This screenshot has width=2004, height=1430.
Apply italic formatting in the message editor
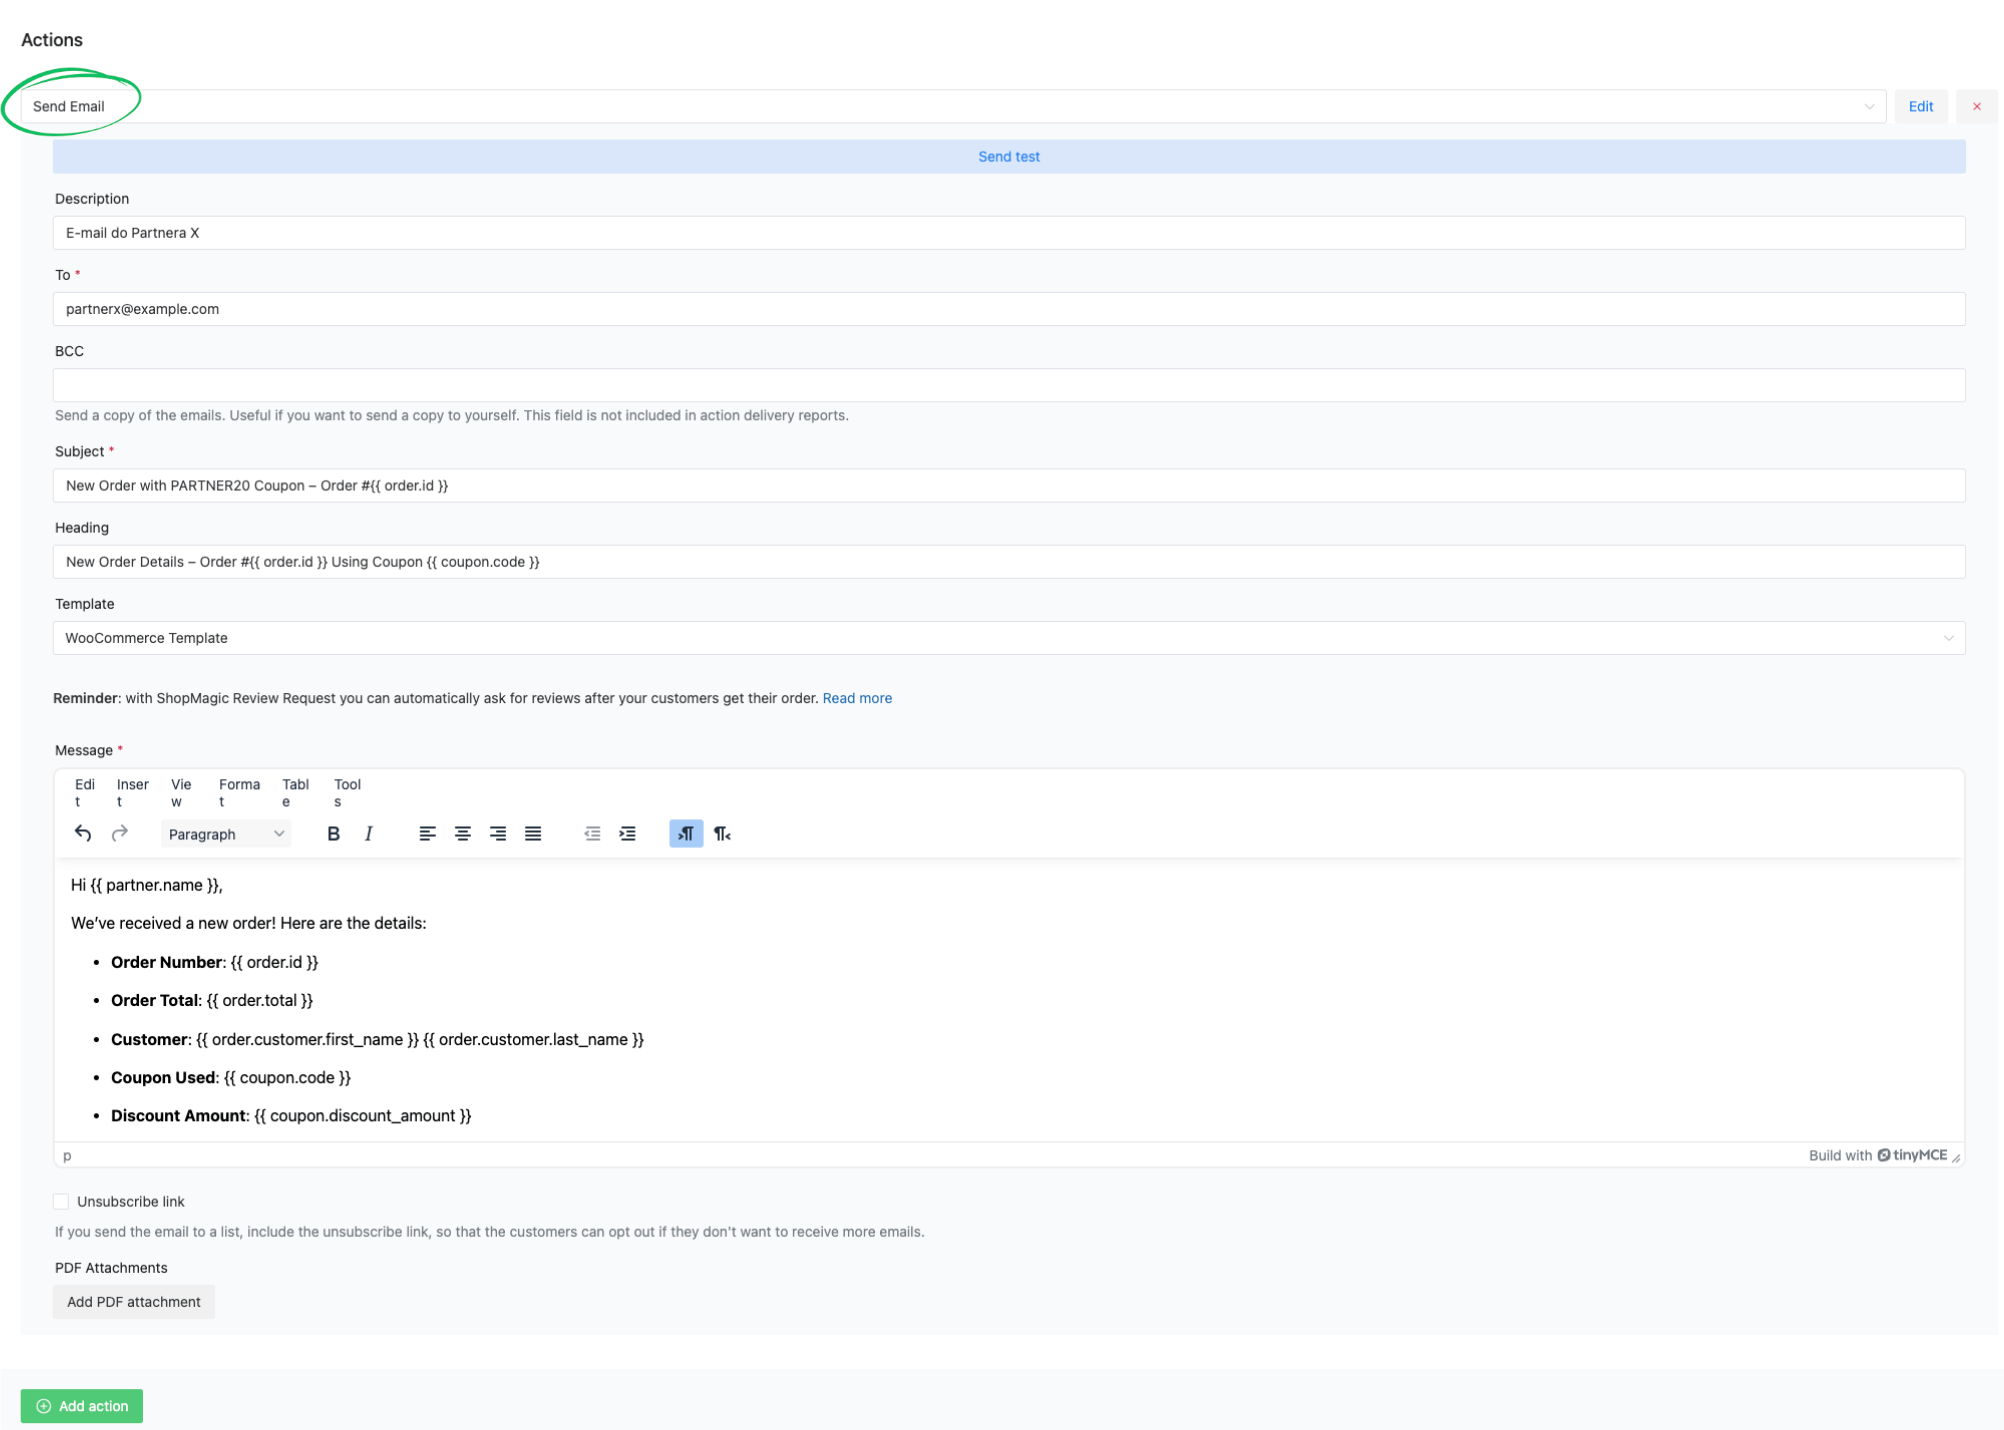click(x=368, y=833)
